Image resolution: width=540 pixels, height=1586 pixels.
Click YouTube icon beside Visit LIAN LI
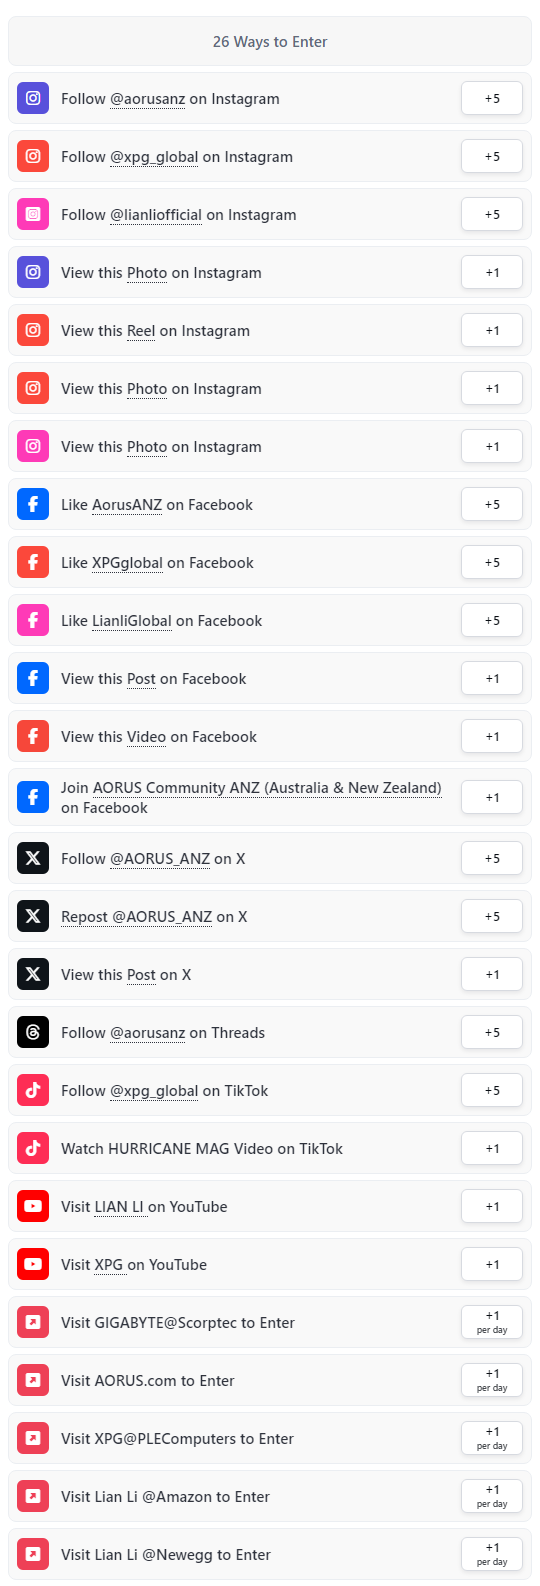pos(33,1206)
